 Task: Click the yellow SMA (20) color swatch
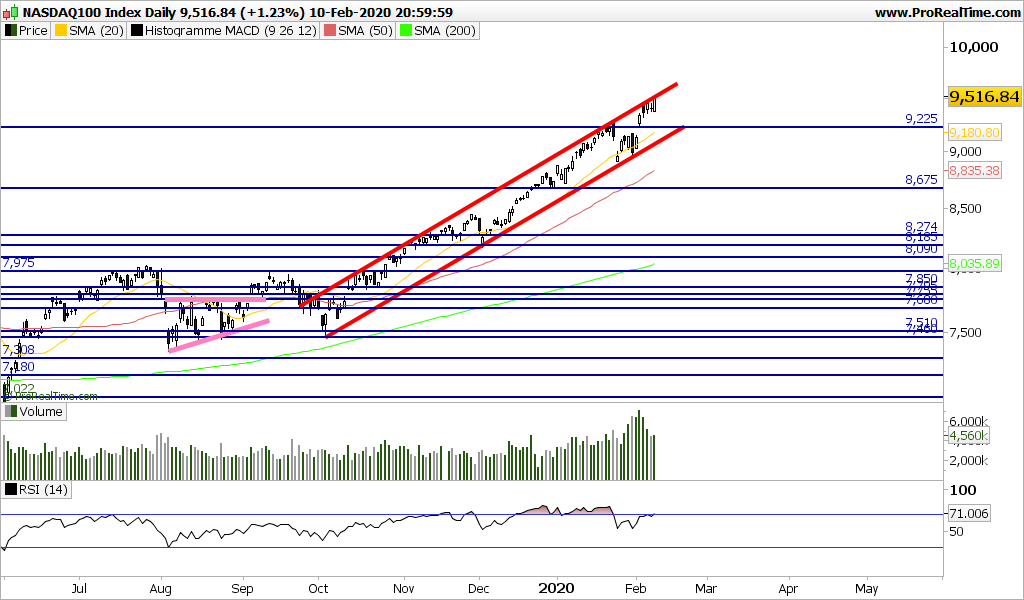[61, 31]
